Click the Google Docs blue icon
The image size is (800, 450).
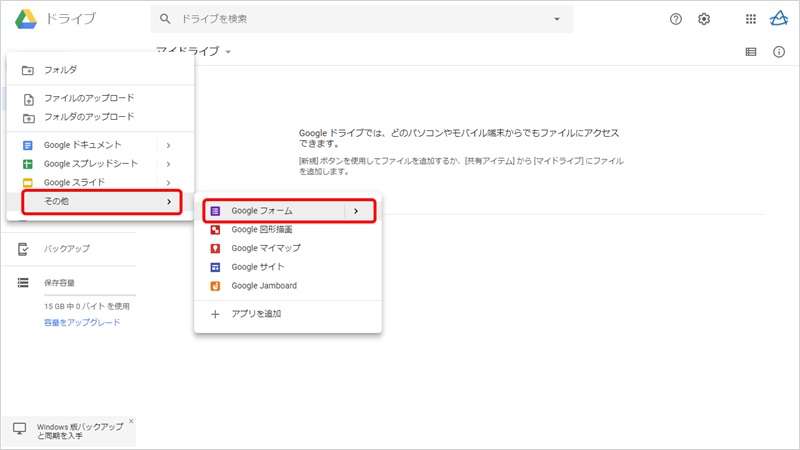pyautogui.click(x=28, y=145)
